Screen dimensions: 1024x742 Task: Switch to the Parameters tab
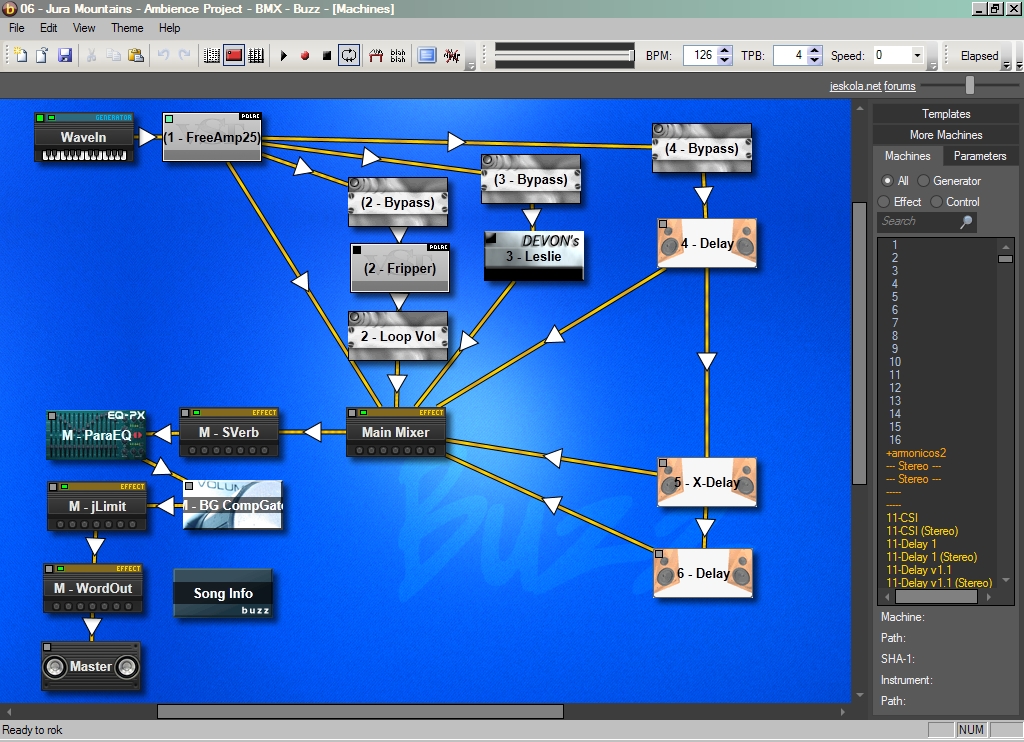tap(979, 156)
